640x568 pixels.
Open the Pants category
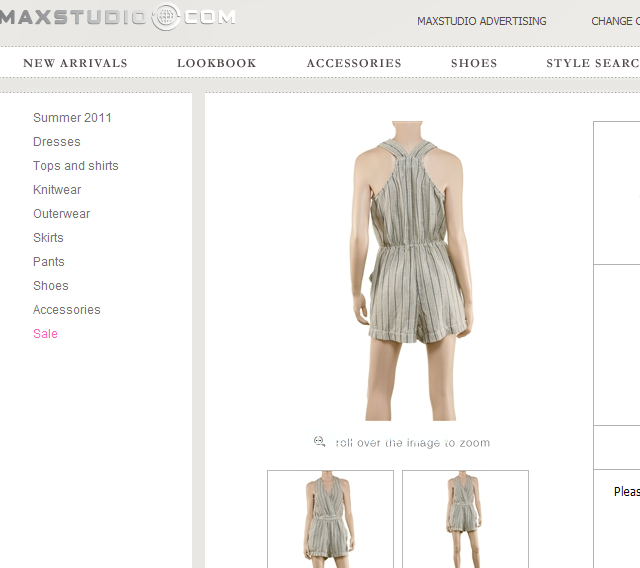(49, 262)
